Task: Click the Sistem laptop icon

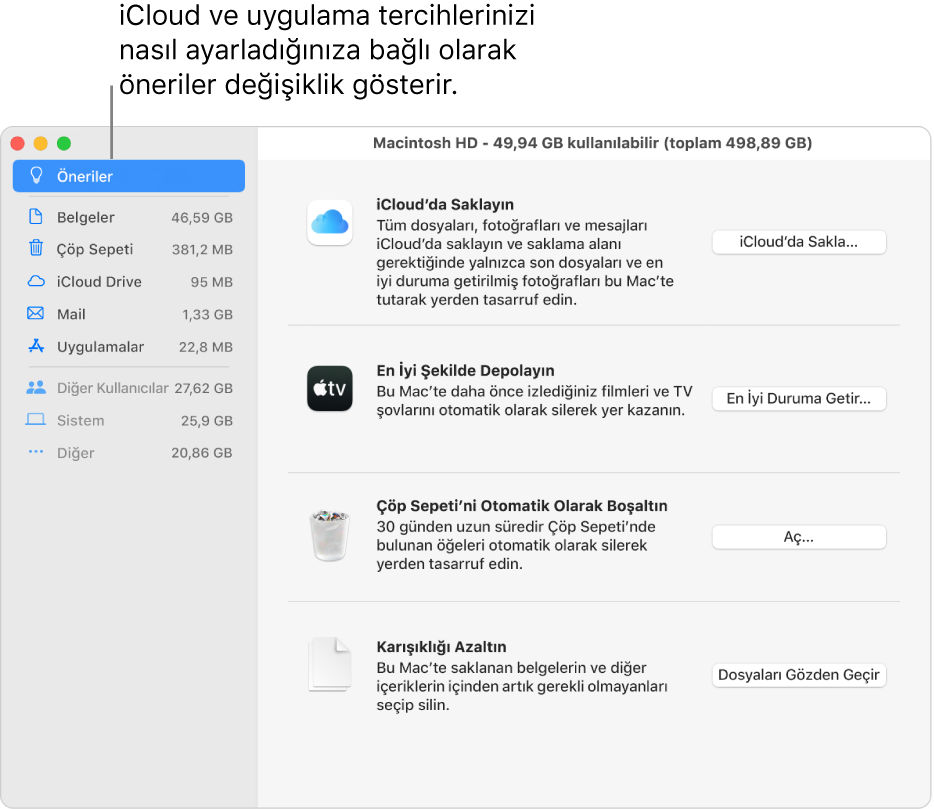Action: coord(36,420)
